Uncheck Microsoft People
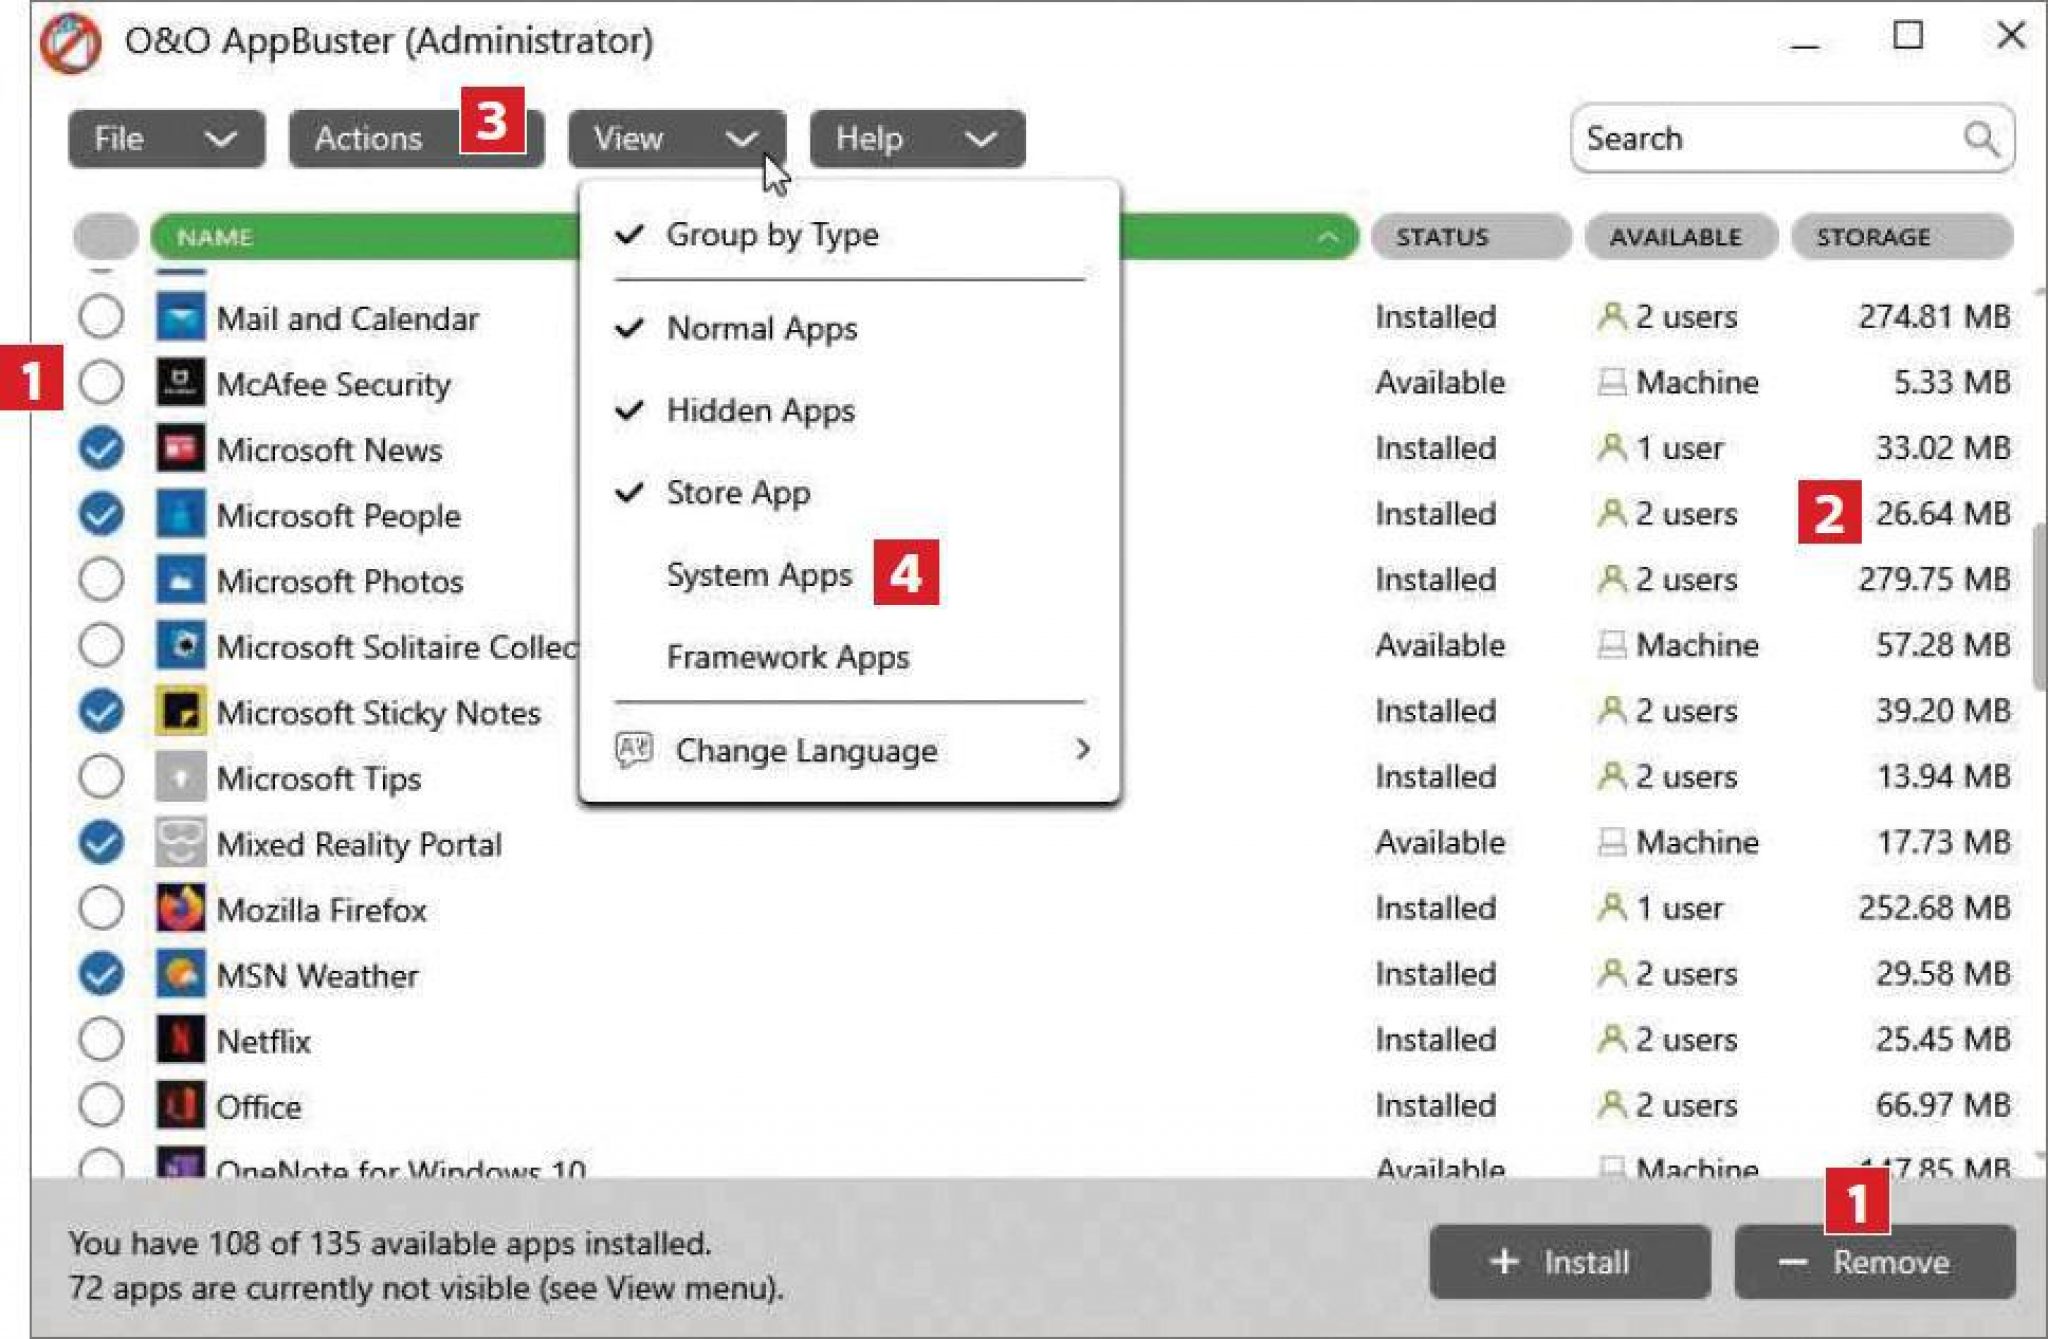This screenshot has width=2048, height=1339. [x=101, y=515]
